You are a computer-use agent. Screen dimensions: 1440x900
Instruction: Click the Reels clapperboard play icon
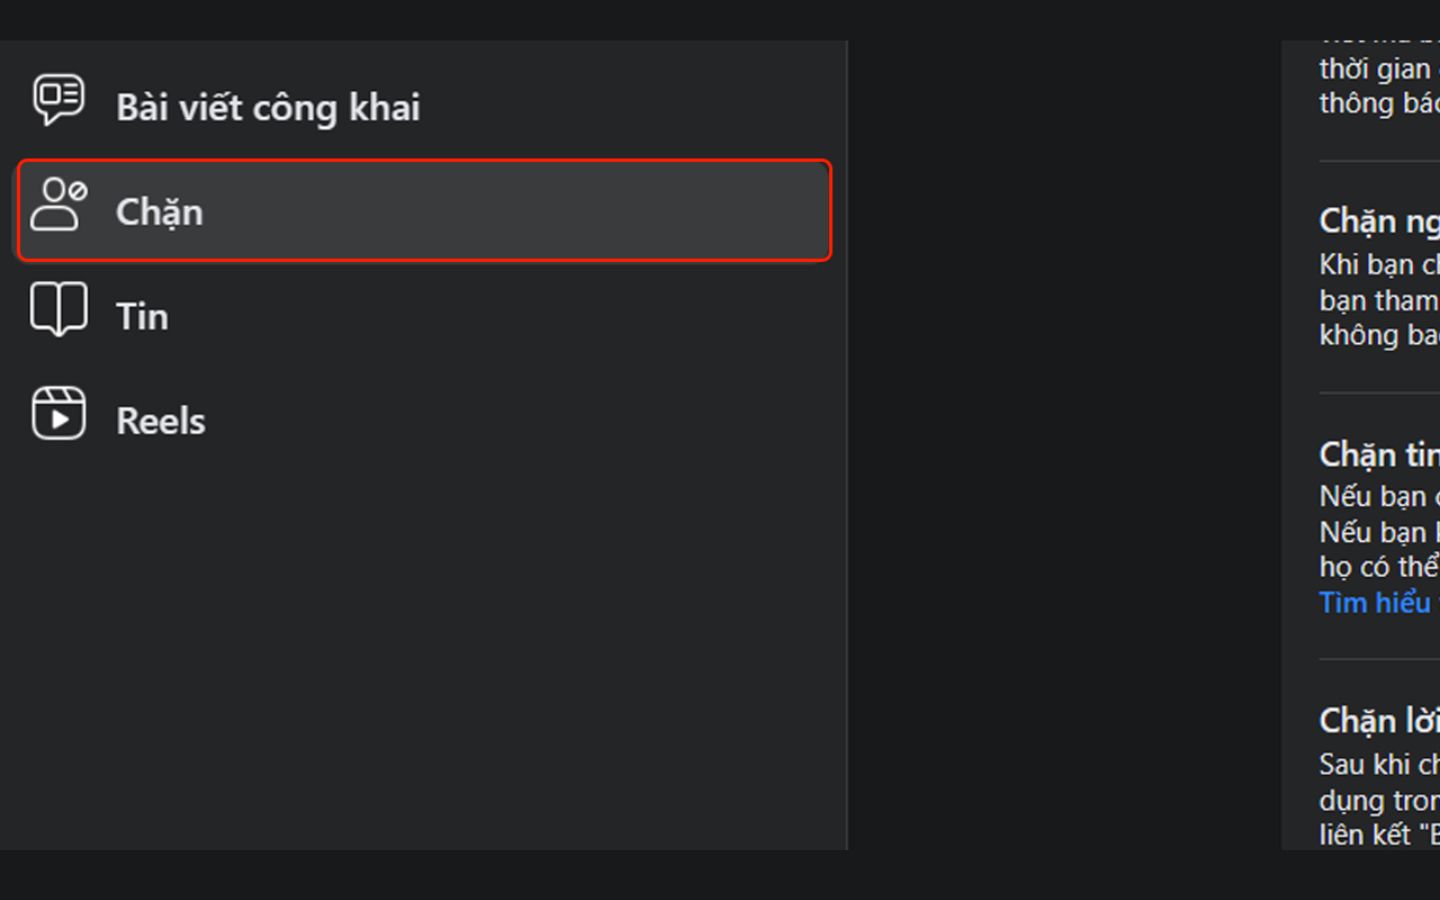click(x=58, y=414)
